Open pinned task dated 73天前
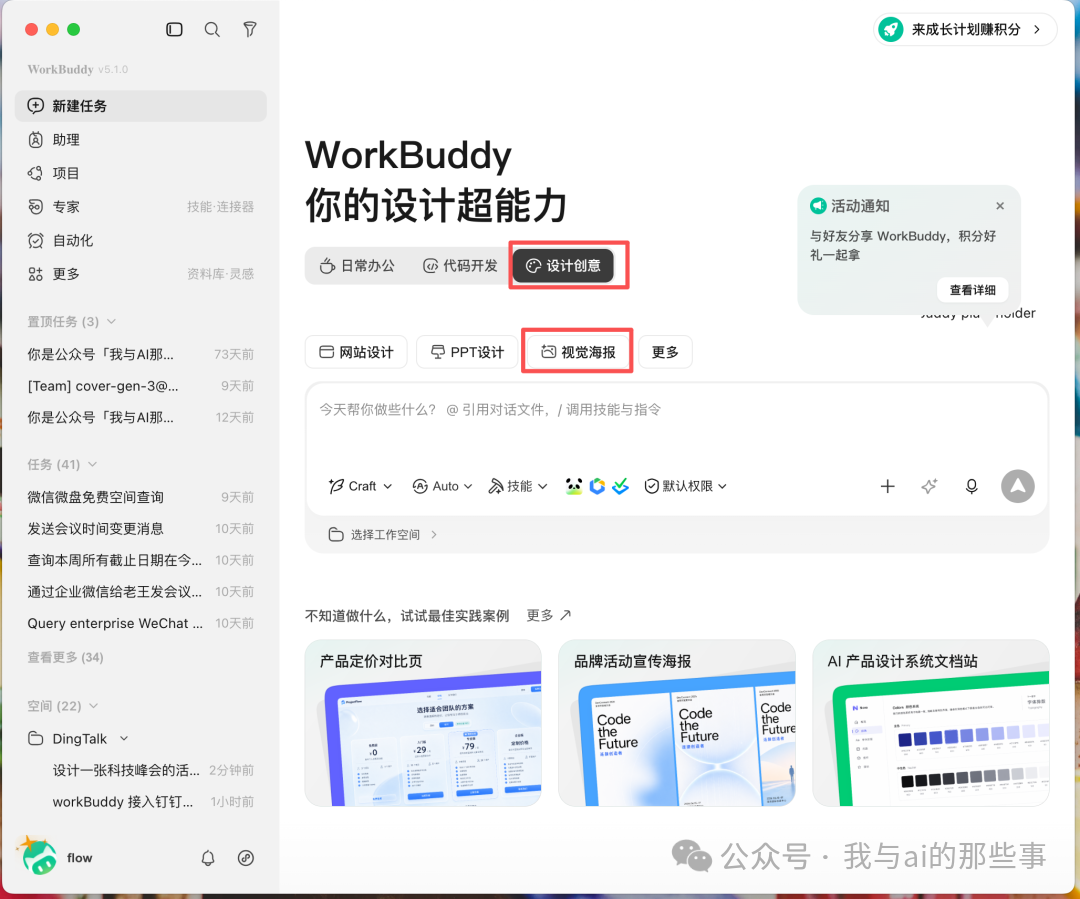 pos(141,354)
